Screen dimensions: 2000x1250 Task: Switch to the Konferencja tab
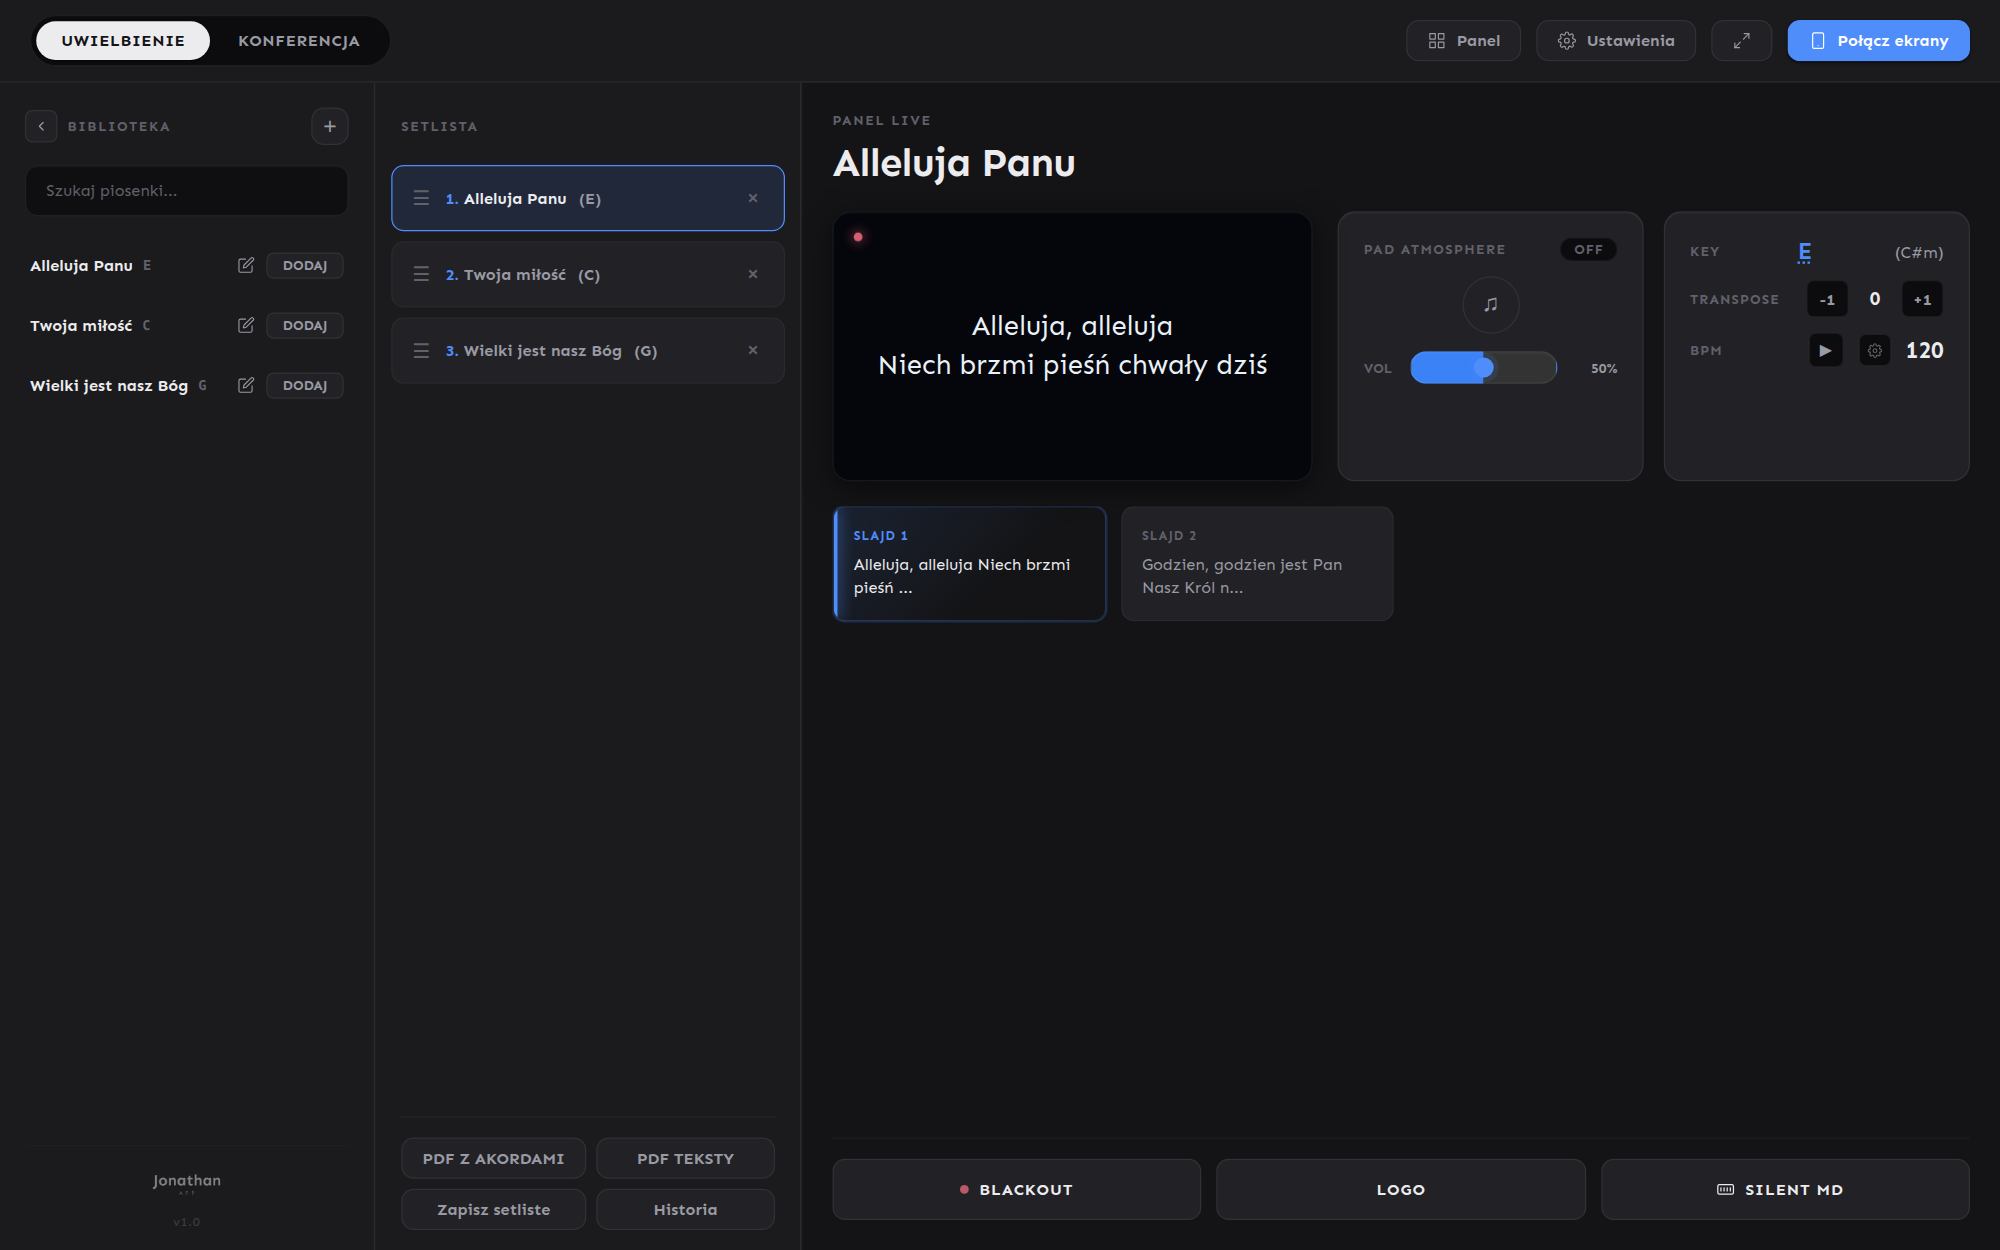(x=299, y=40)
